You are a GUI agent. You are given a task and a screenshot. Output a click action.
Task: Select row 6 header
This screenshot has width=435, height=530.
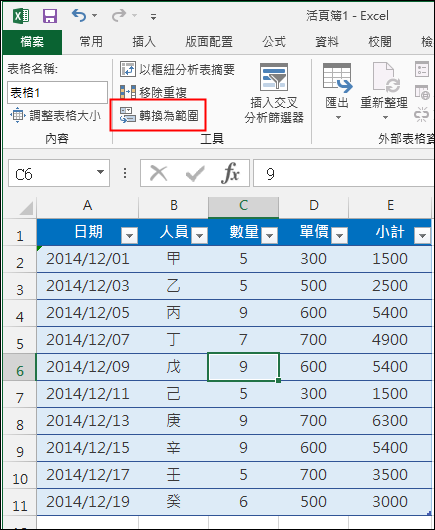20,367
